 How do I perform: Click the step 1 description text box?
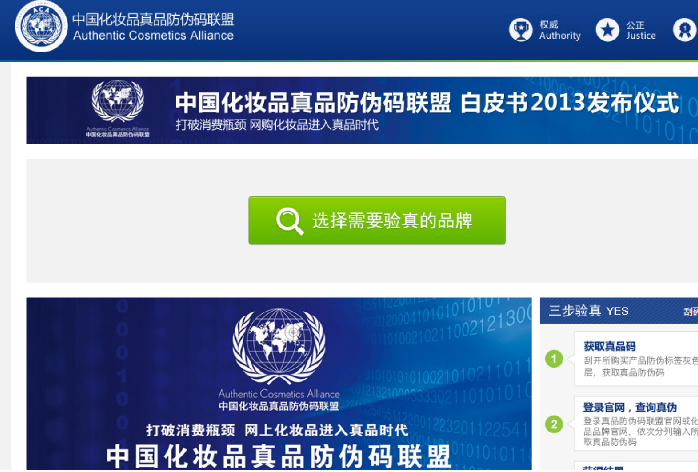point(636,366)
